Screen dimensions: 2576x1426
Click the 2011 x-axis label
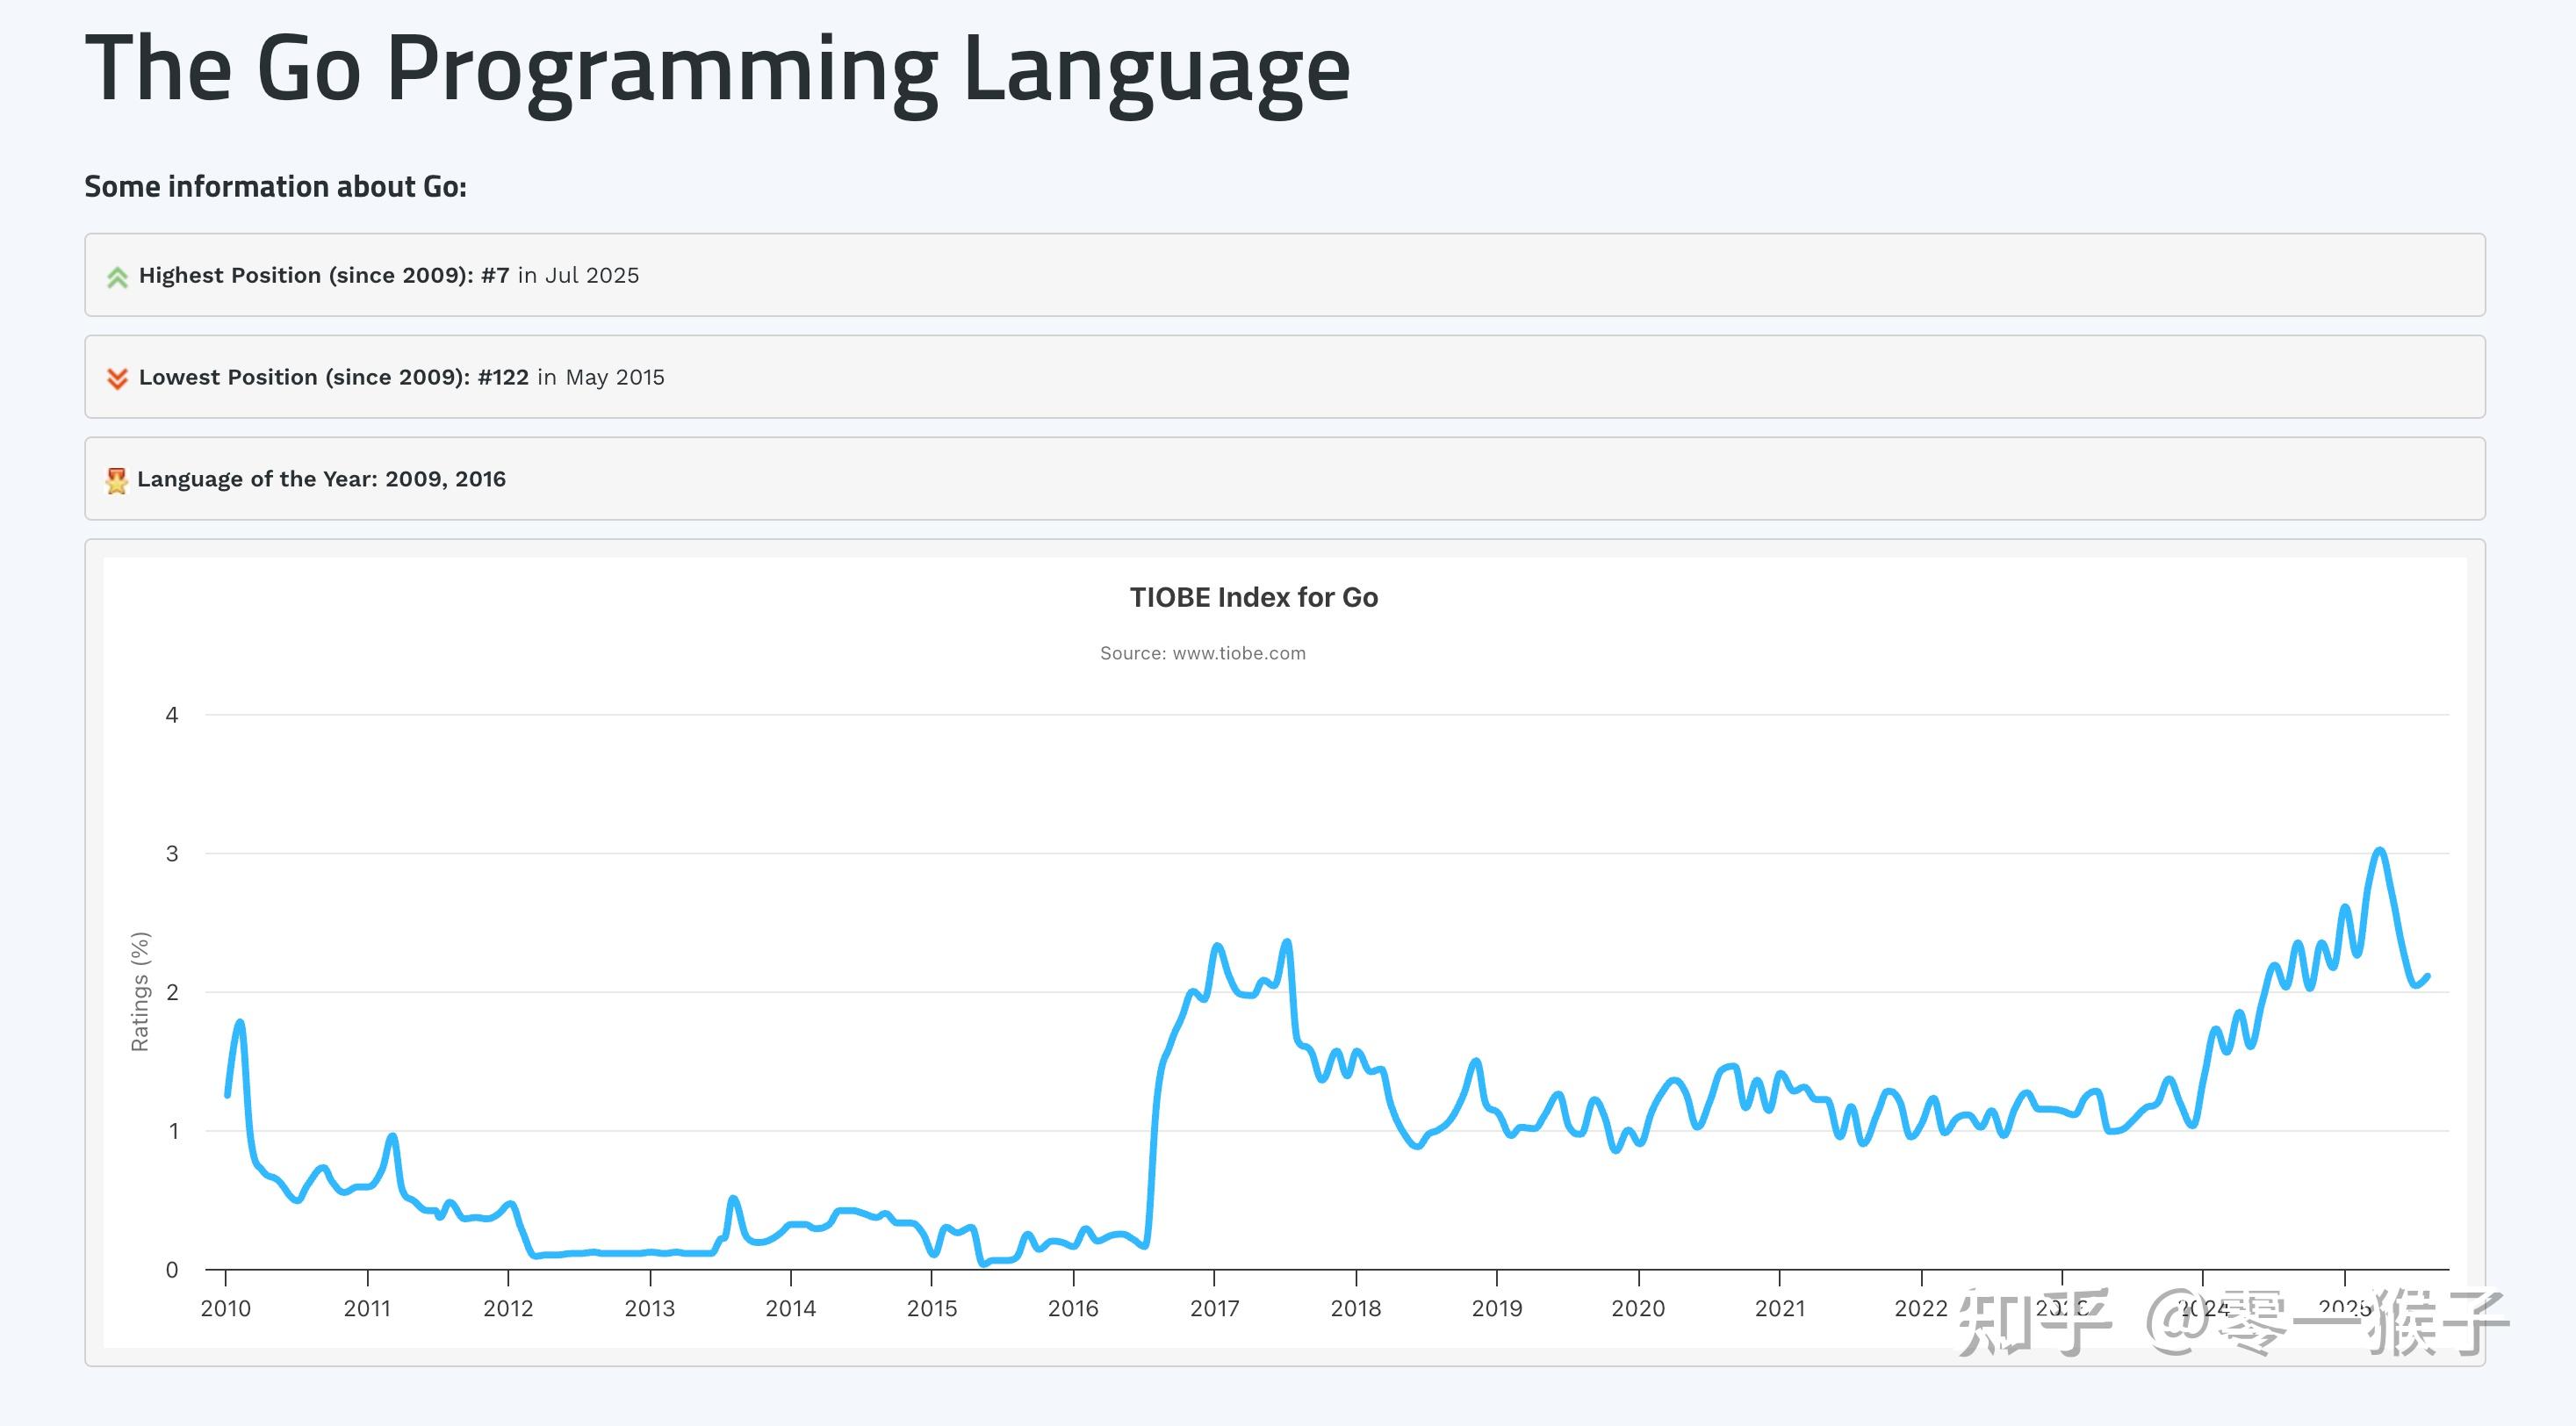(367, 1308)
